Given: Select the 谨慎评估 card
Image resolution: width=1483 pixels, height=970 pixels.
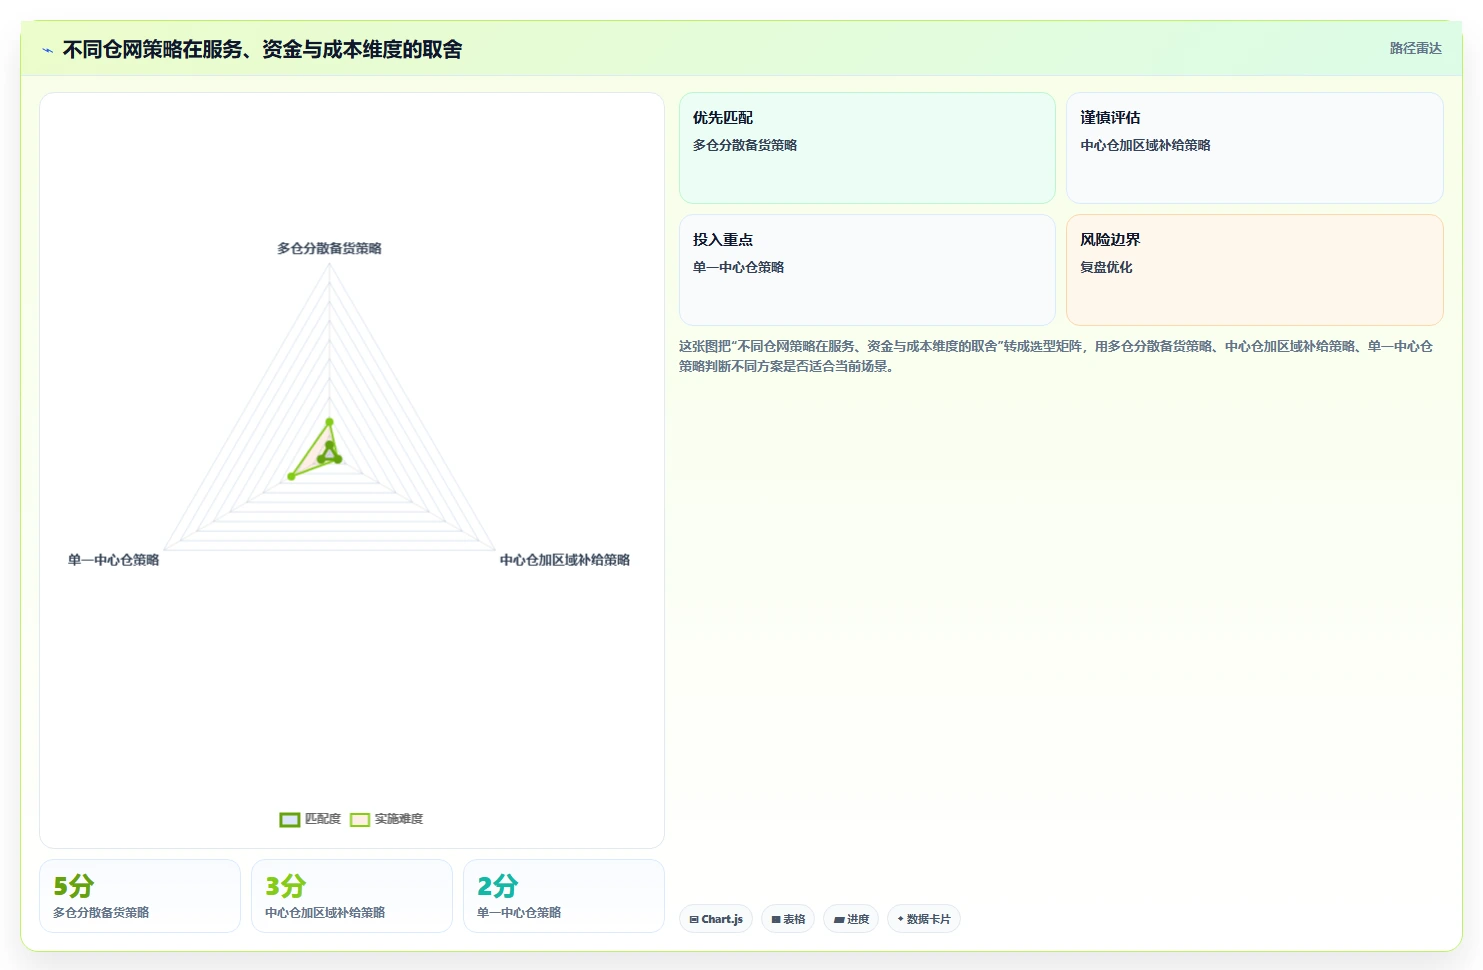Looking at the screenshot, I should pos(1255,148).
